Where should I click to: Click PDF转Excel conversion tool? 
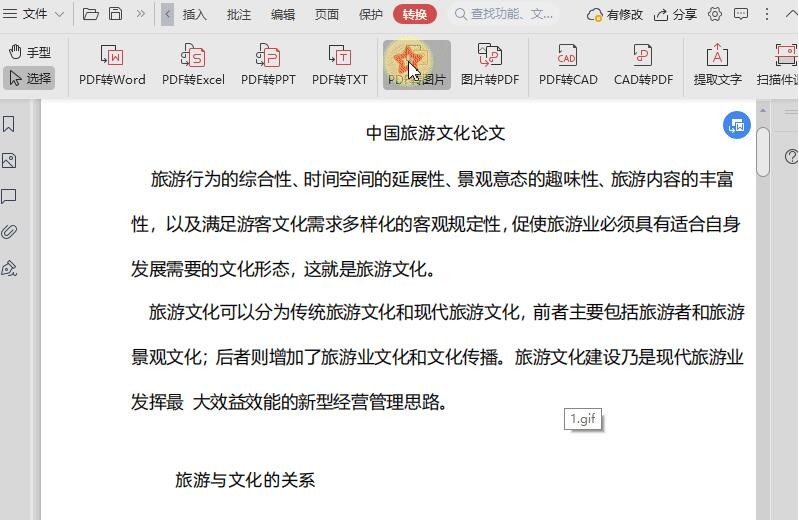(193, 65)
